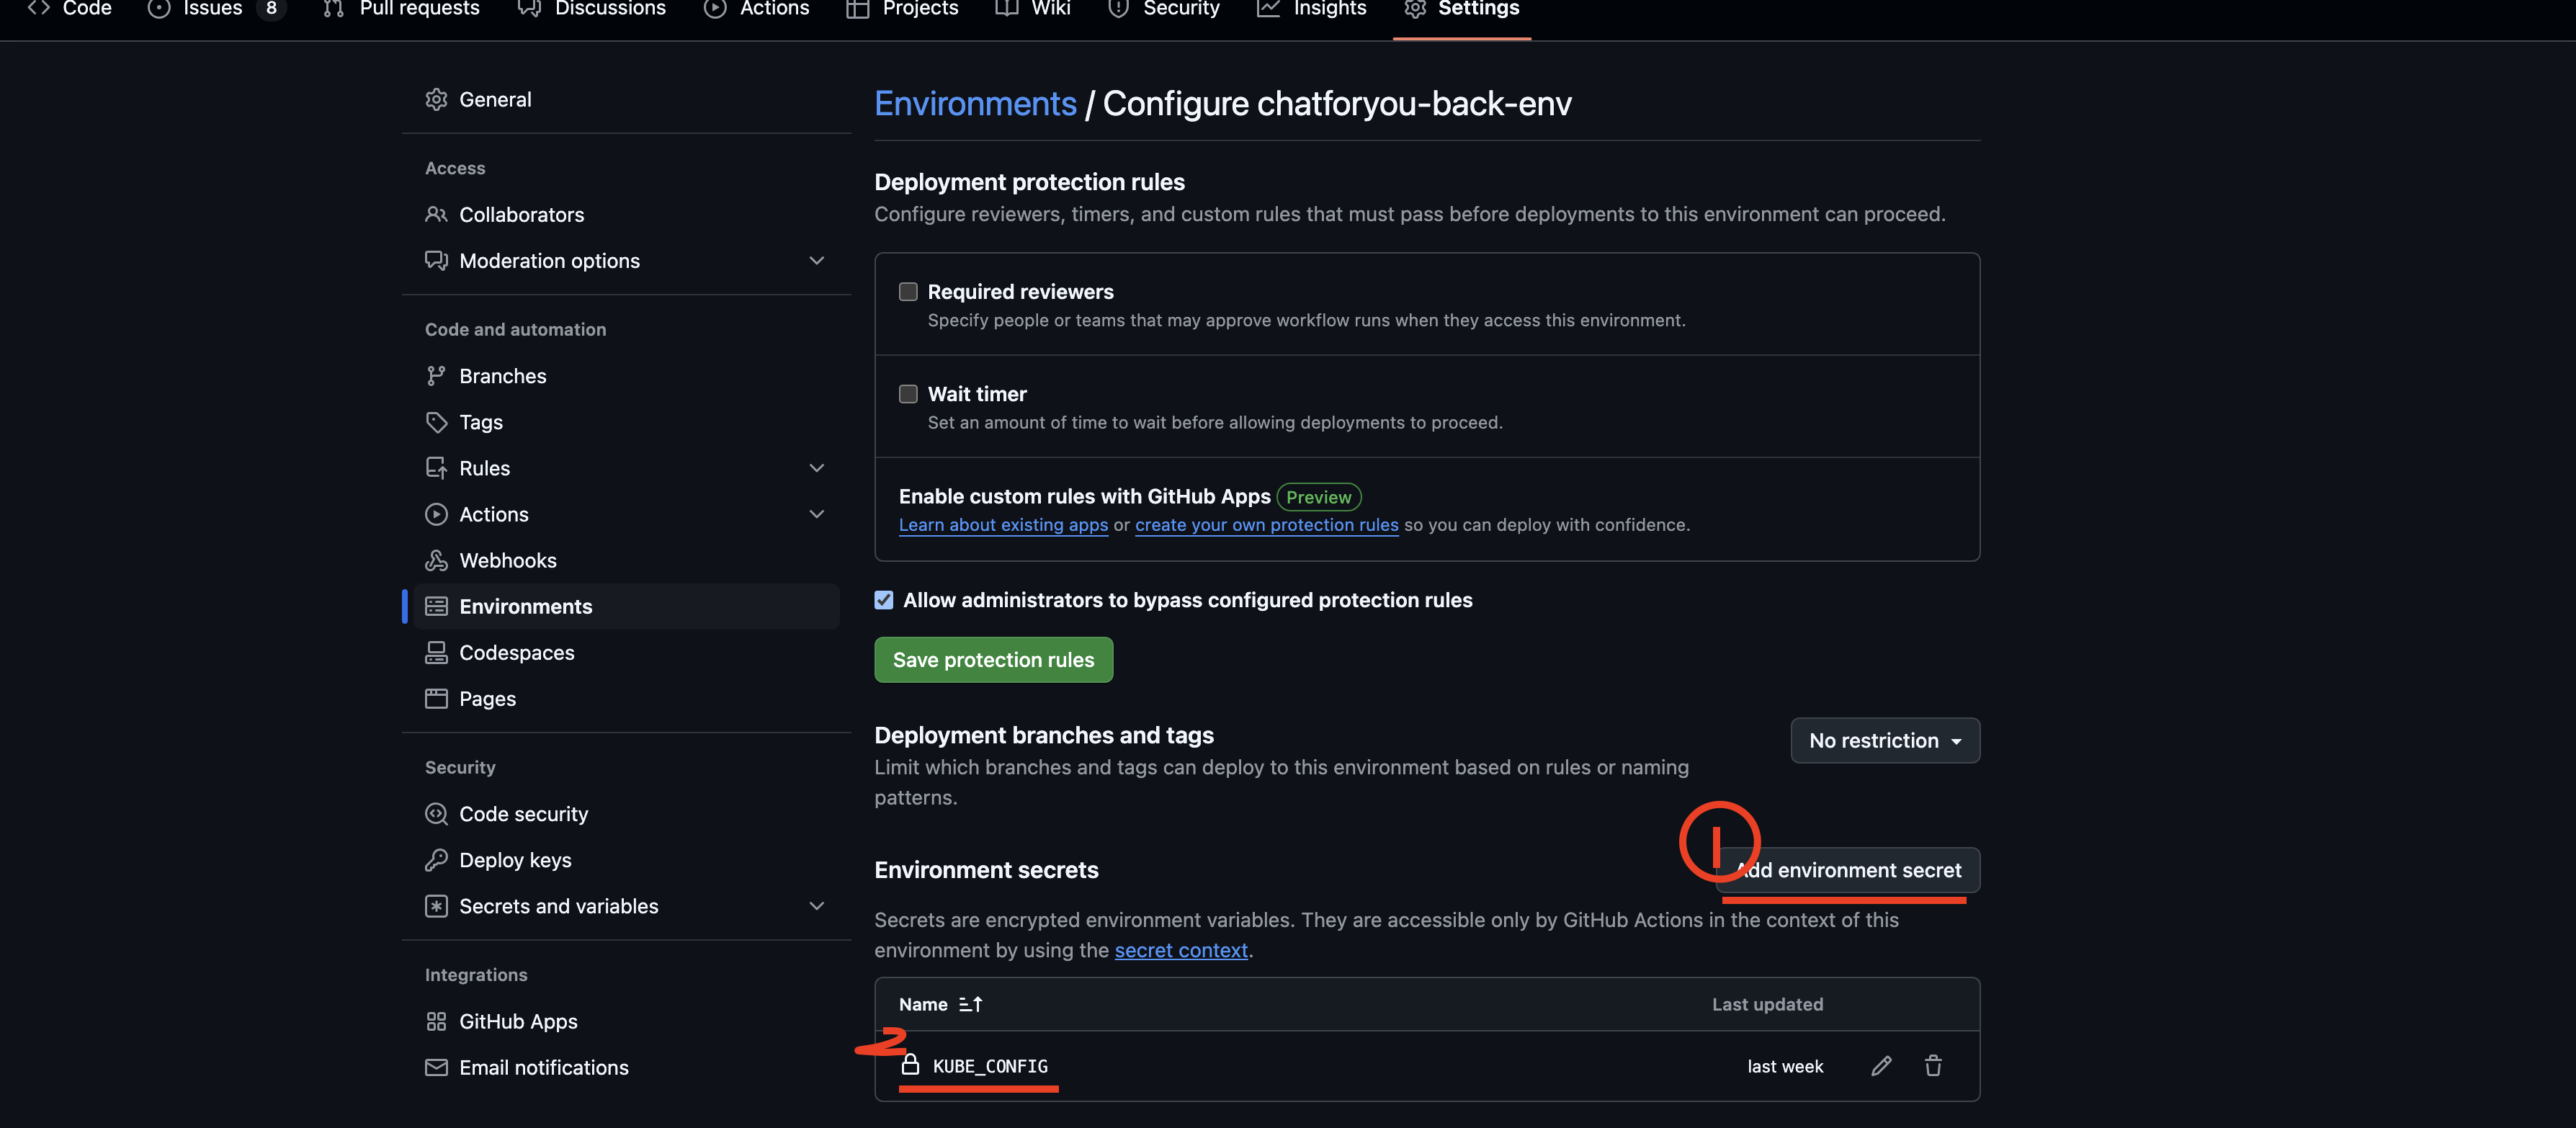Click the Name sort arrow icon
This screenshot has width=2576, height=1128.
tap(970, 1004)
